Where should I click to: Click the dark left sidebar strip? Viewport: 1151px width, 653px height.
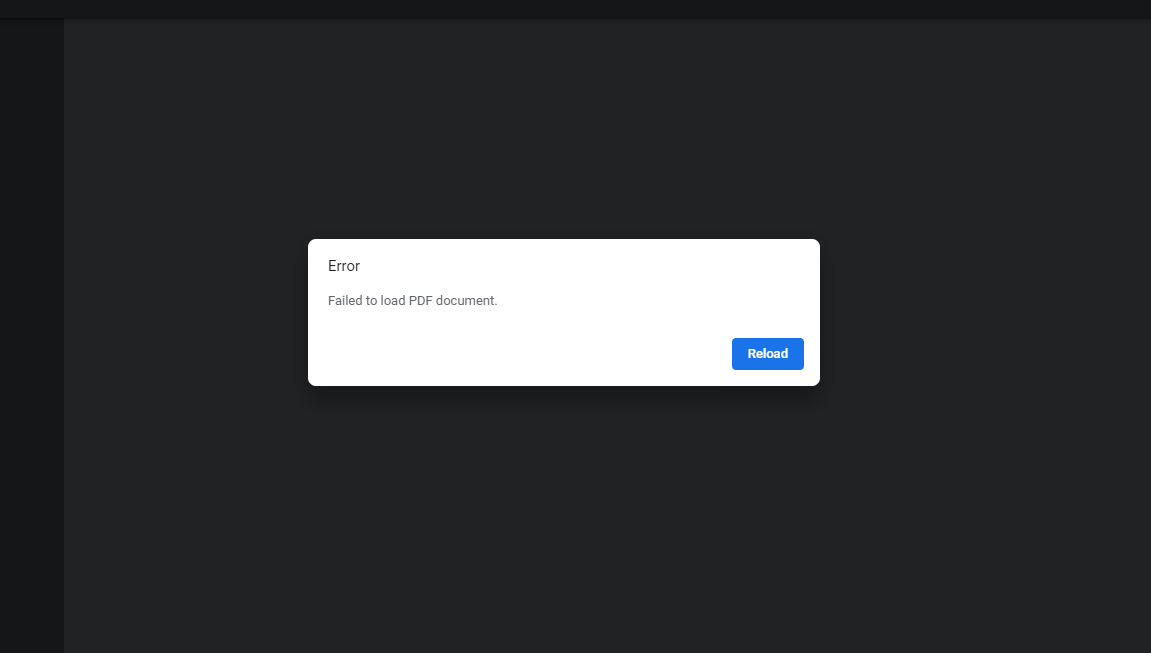(31, 300)
